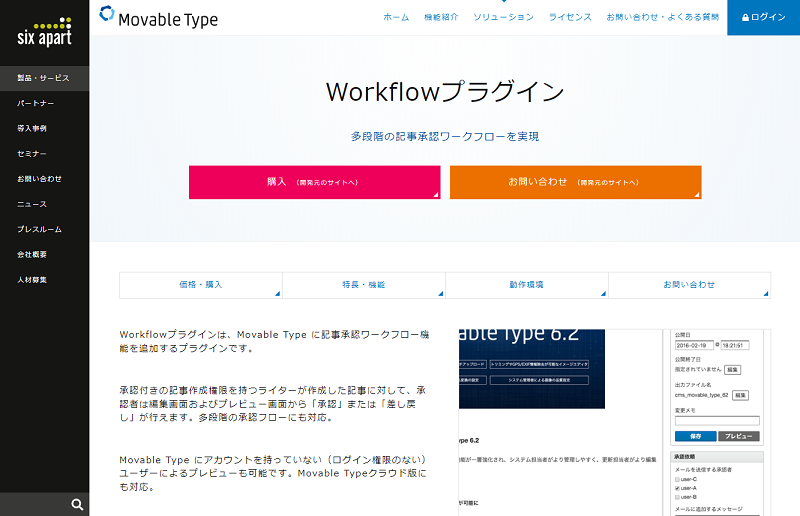Click the subtitle 多段階の記事承認ワークフローを実現
800x516 pixels.
445,136
